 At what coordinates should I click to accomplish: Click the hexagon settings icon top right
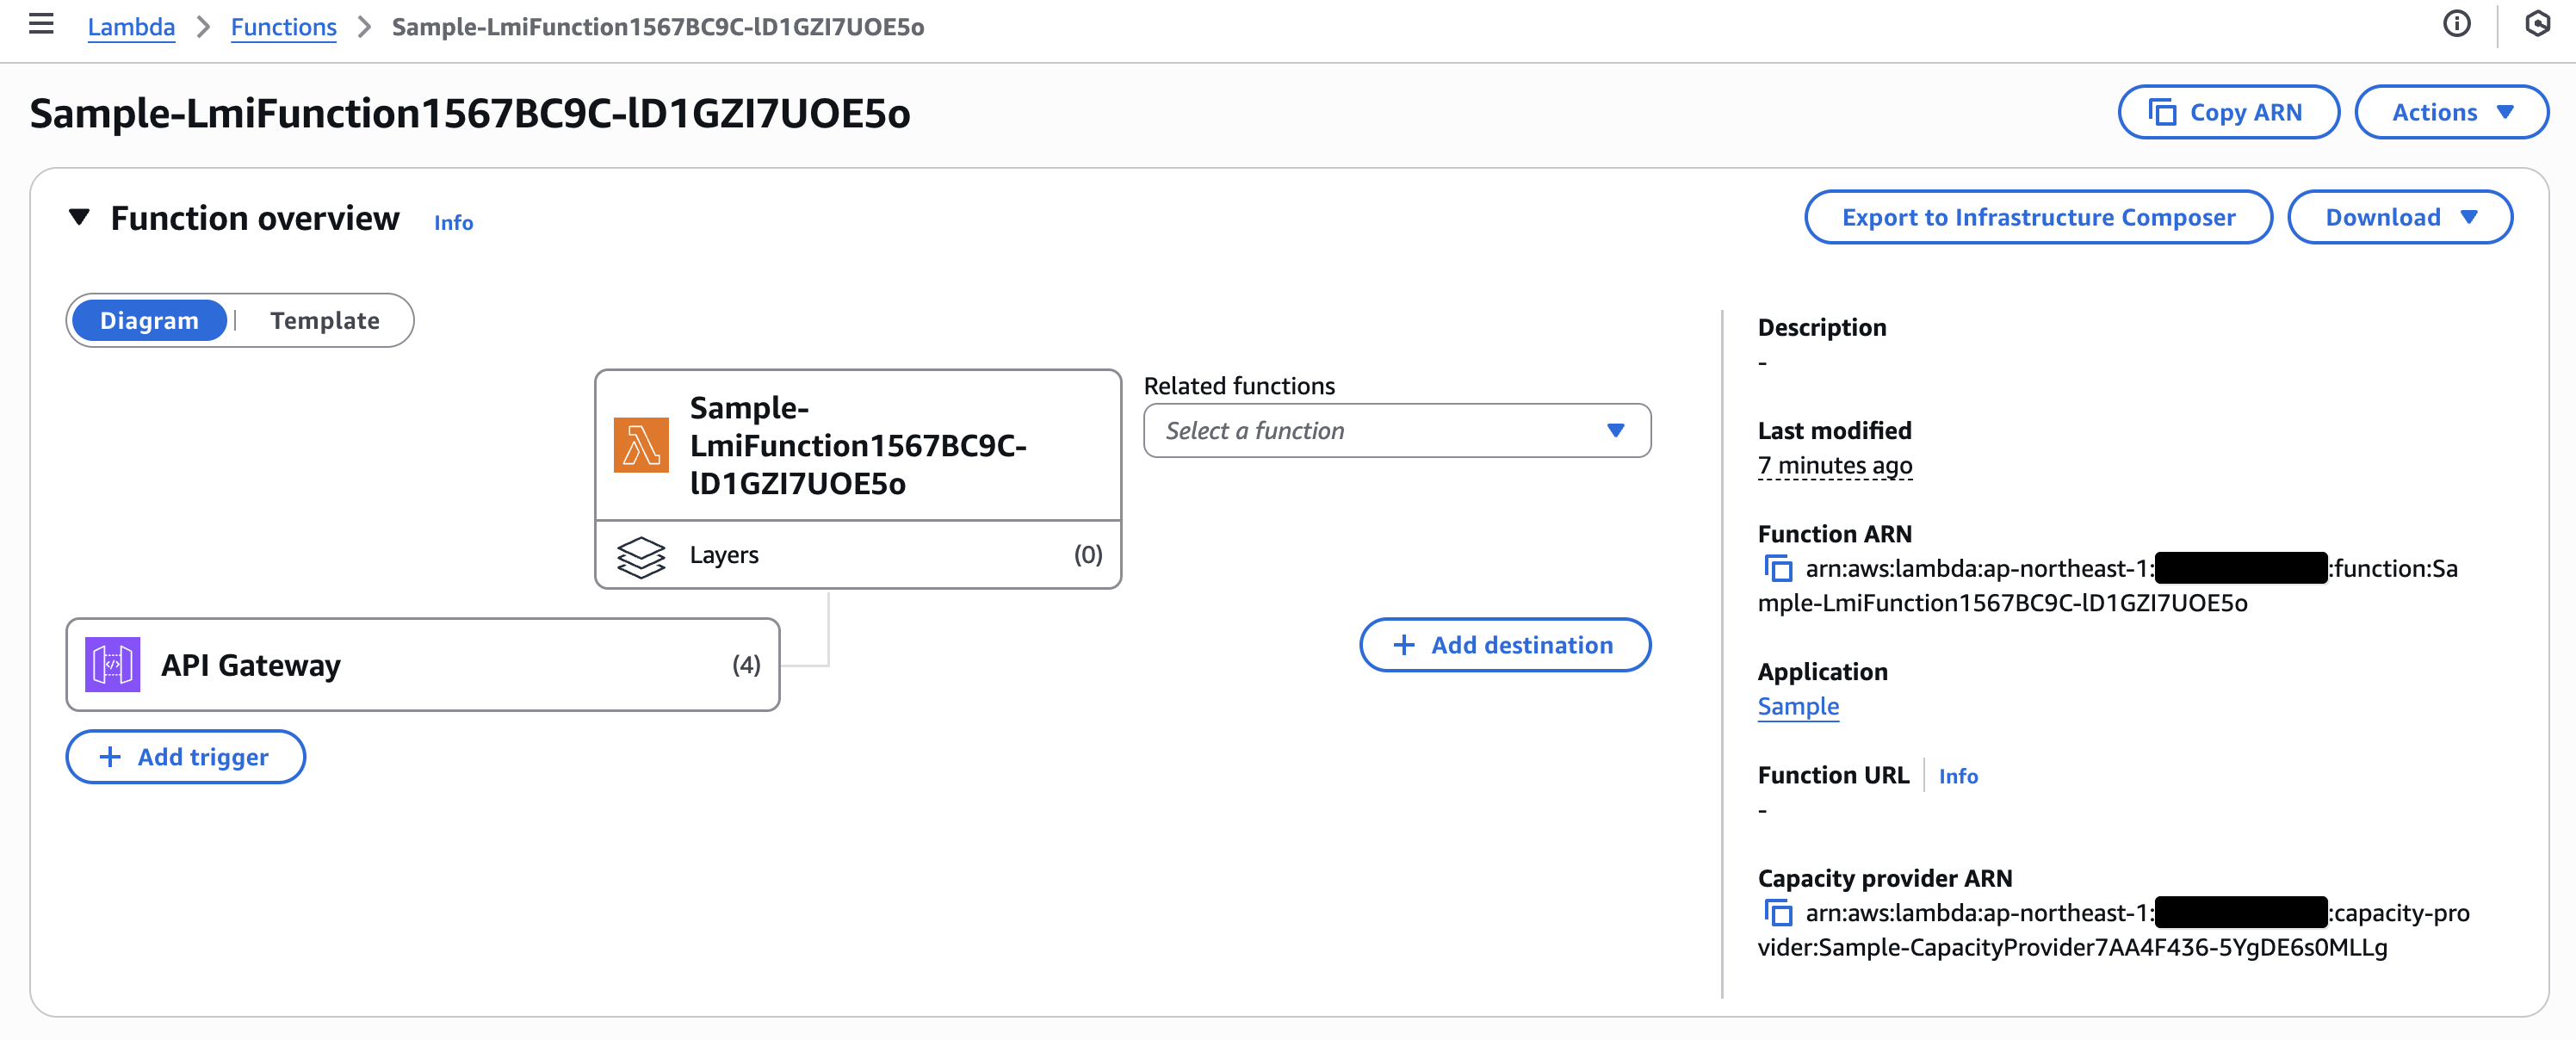point(2537,24)
